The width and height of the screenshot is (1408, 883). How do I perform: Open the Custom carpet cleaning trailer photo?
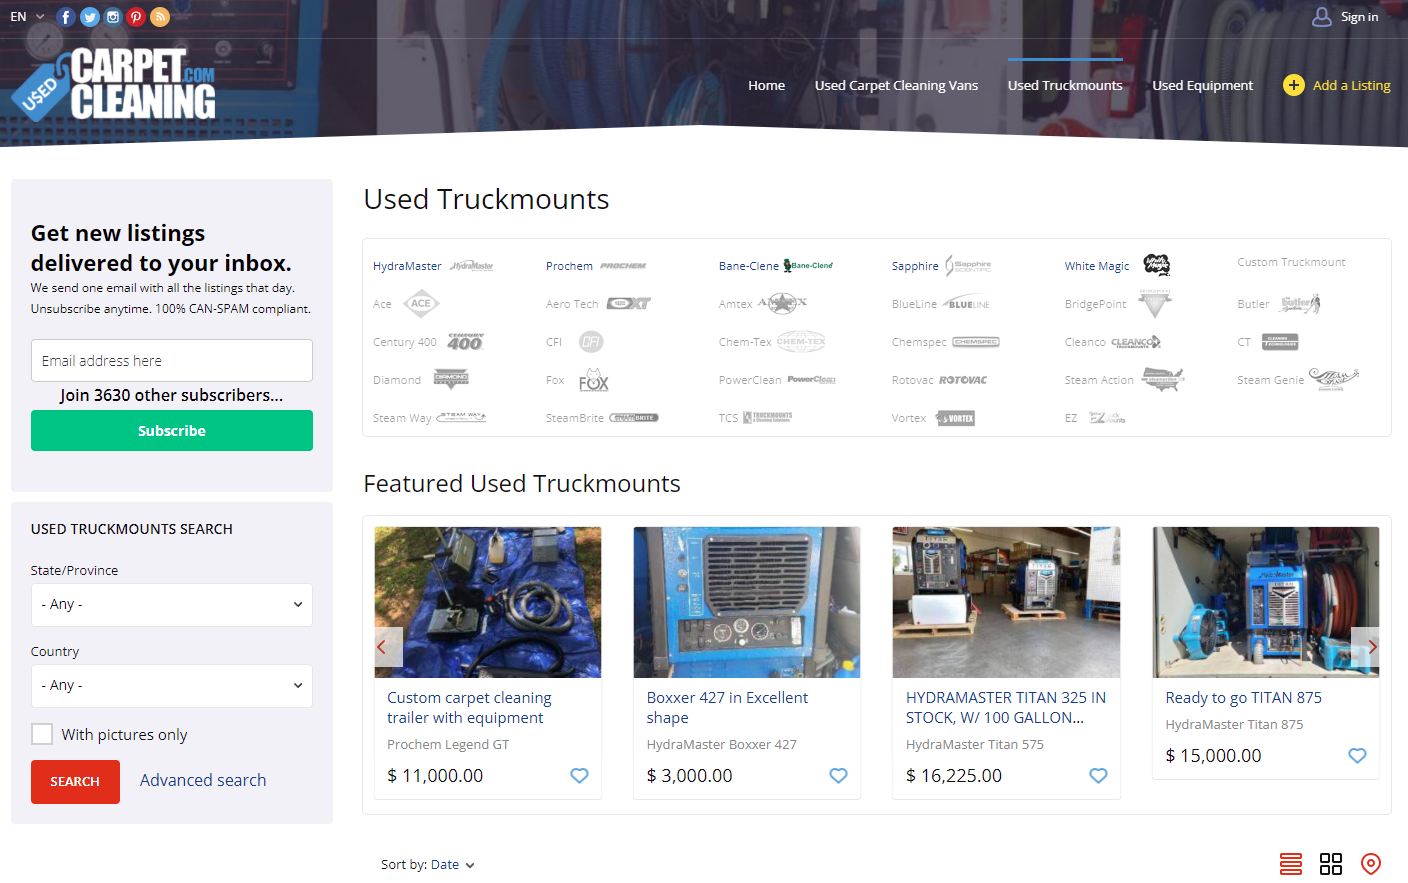click(488, 602)
